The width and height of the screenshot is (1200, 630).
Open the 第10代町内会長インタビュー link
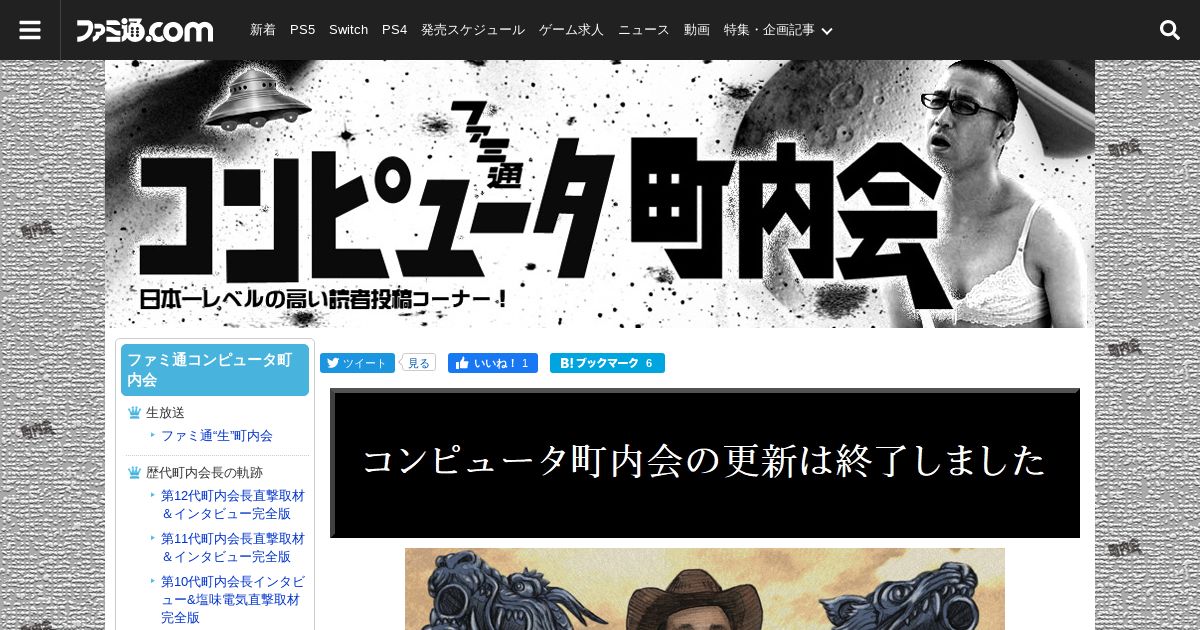click(233, 600)
